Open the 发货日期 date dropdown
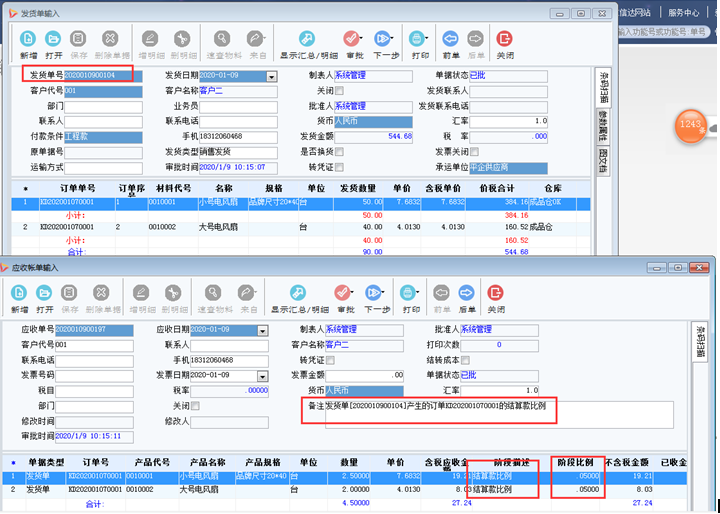The width and height of the screenshot is (720, 514). click(272, 77)
